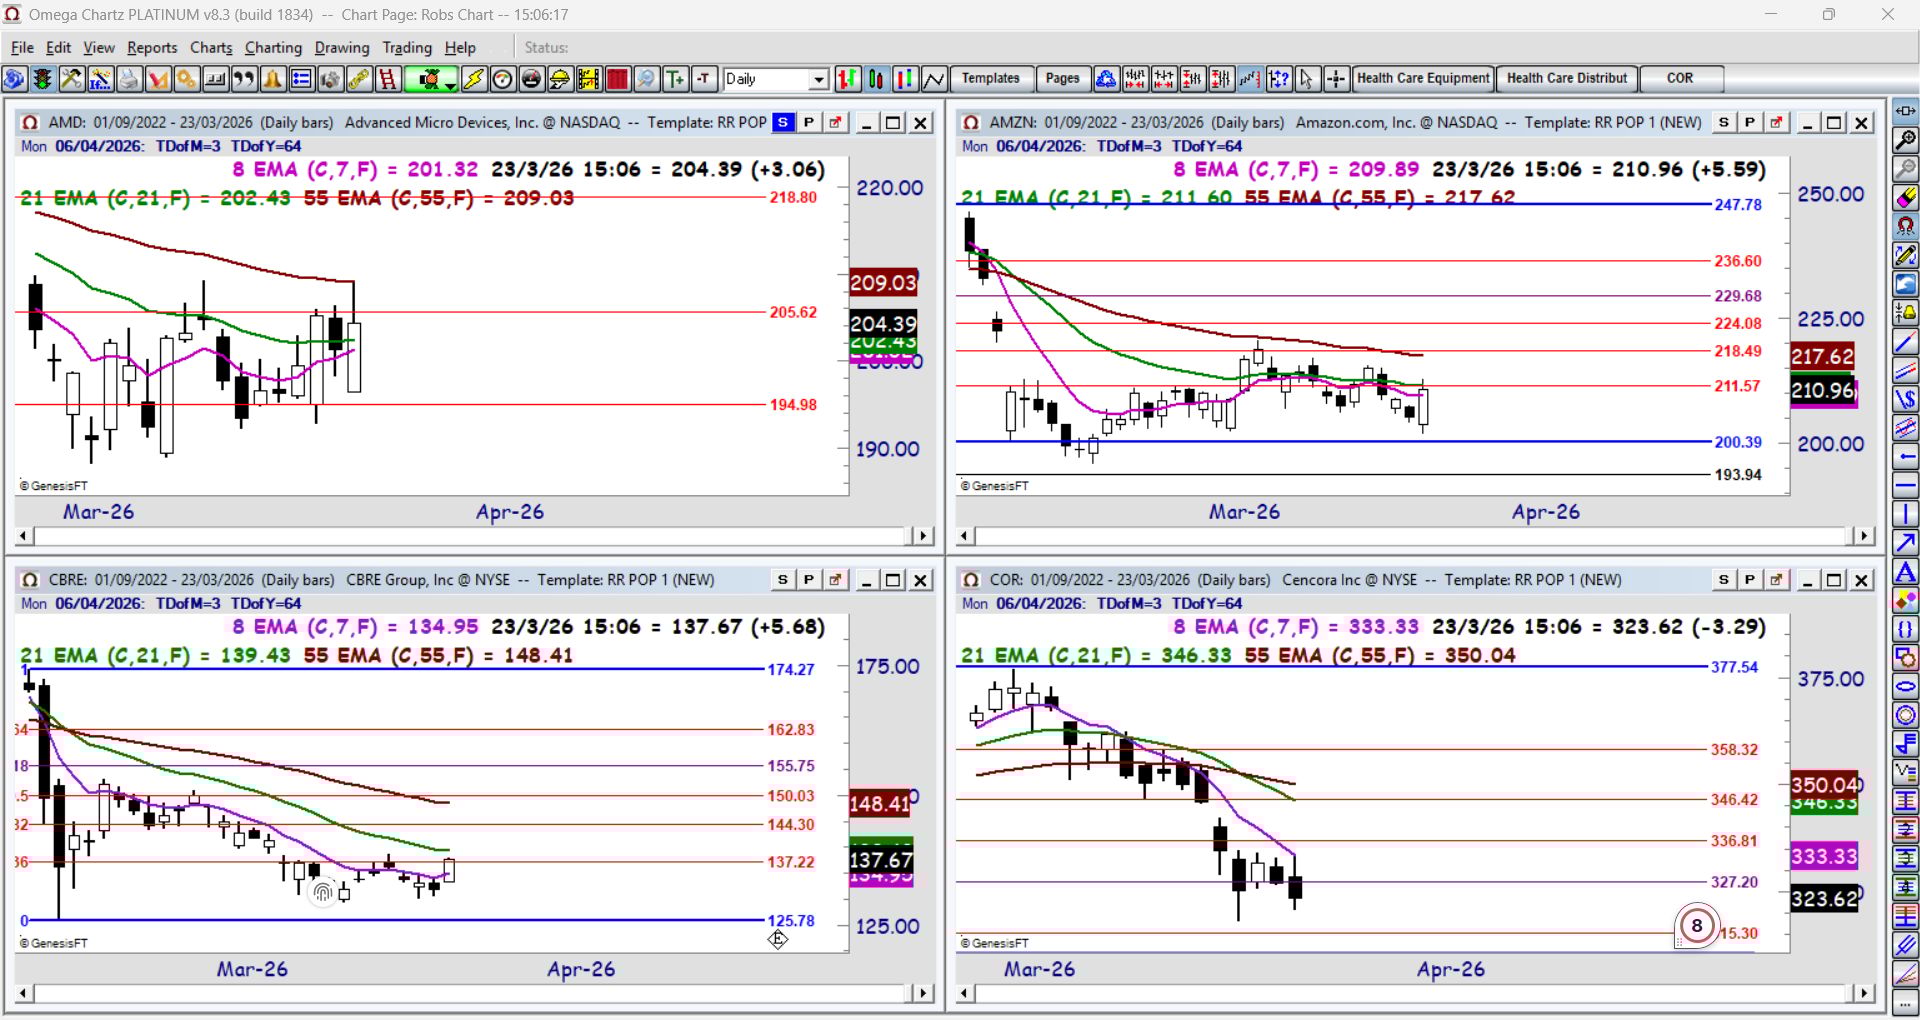This screenshot has width=1920, height=1020.
Task: Open the Trading menu
Action: (407, 47)
